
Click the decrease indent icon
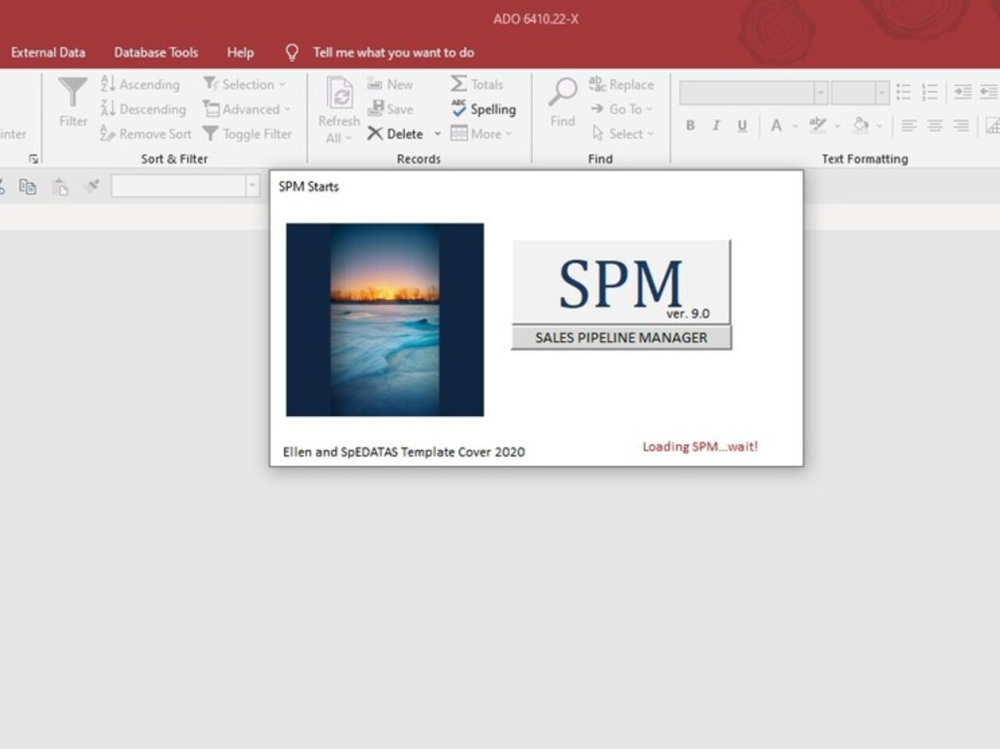click(989, 92)
